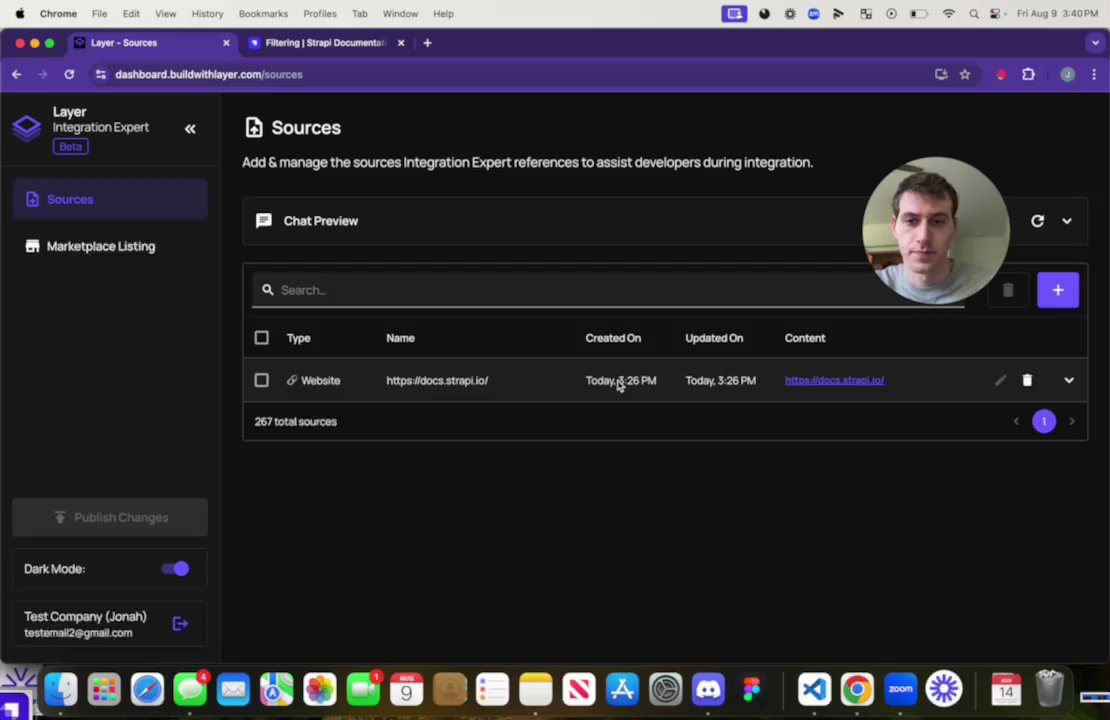Click the site info icon in address bar

pos(101,74)
